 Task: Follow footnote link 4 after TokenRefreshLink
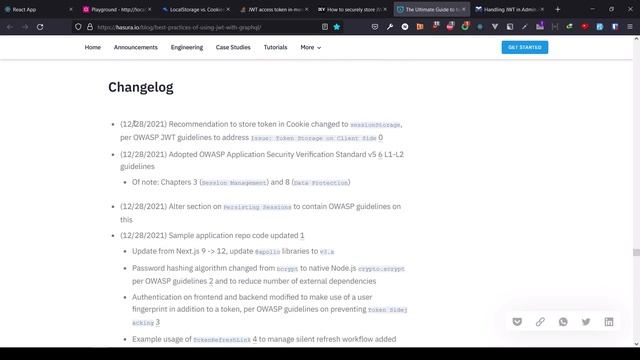(255, 339)
